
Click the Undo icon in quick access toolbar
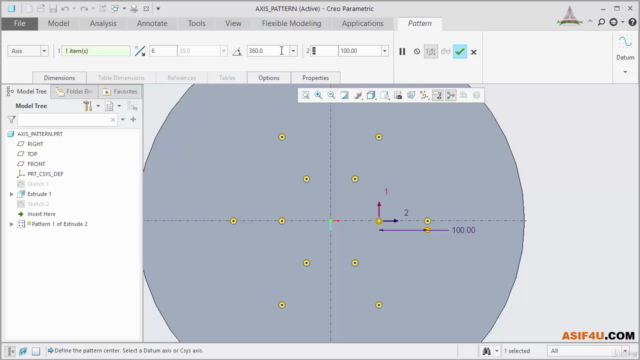tap(65, 9)
